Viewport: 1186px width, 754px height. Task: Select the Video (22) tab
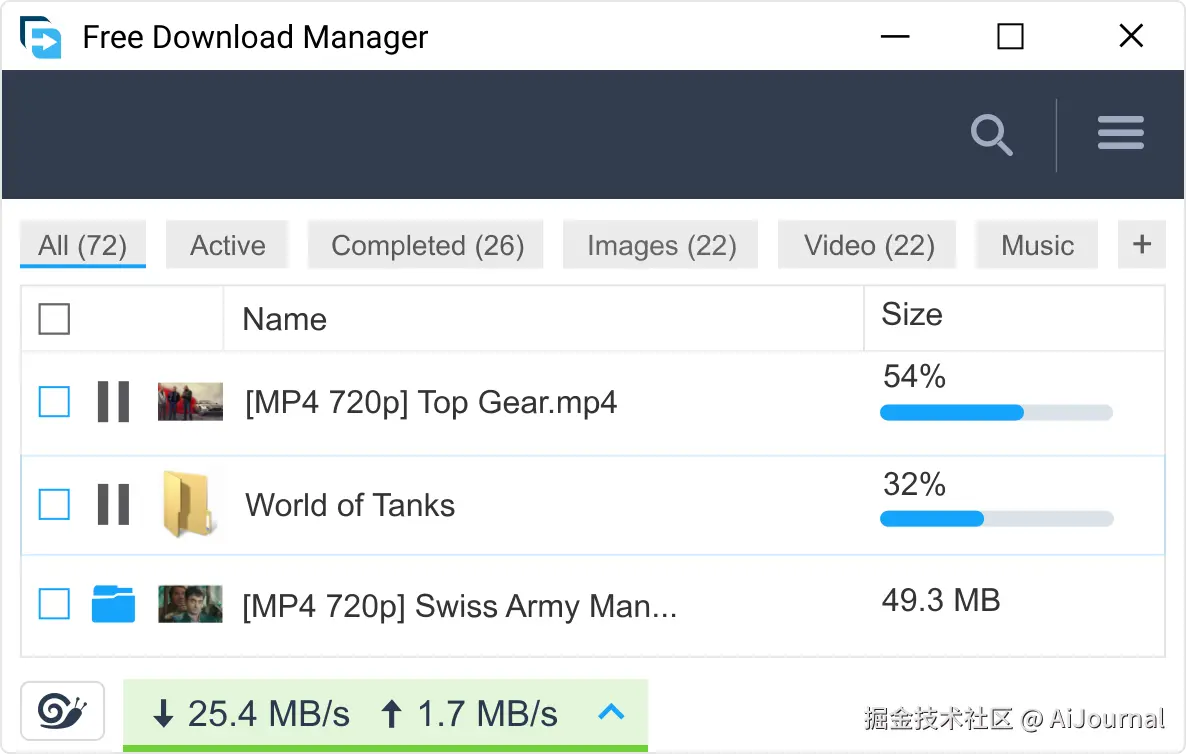pyautogui.click(x=868, y=246)
